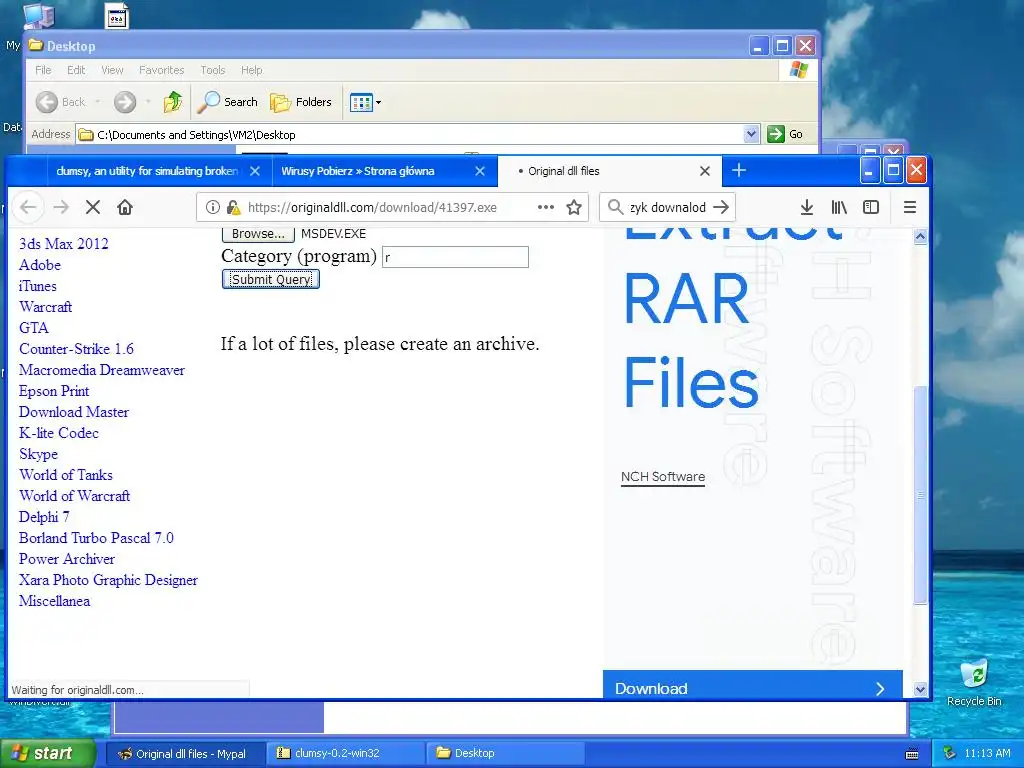Image resolution: width=1024 pixels, height=768 pixels.
Task: Switch to Desktop taskbar item
Action: (x=505, y=753)
